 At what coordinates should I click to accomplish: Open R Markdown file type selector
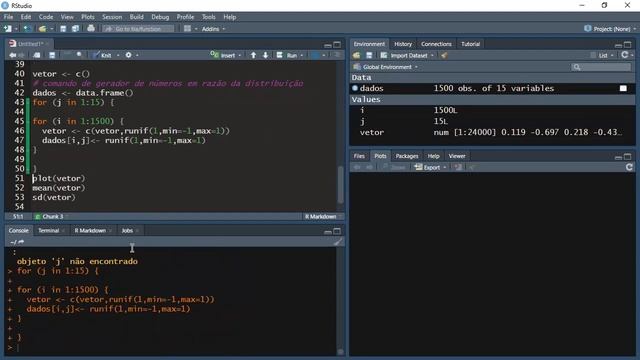(x=323, y=216)
